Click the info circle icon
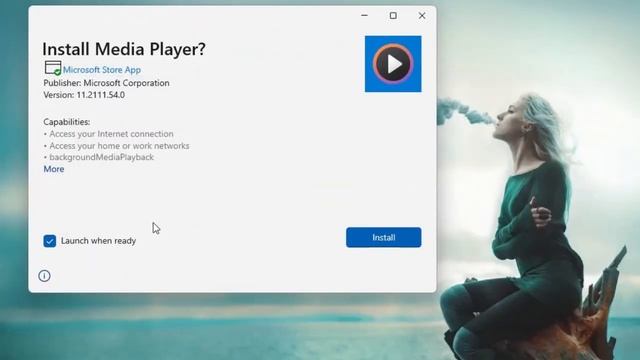This screenshot has width=640, height=360. (44, 276)
